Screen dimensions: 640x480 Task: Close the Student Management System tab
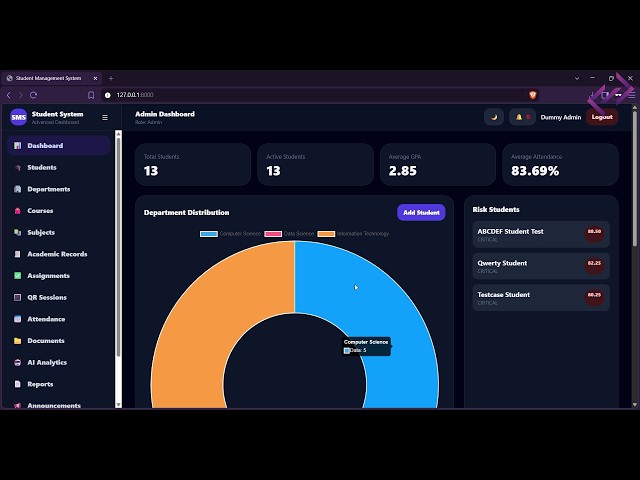click(x=96, y=78)
